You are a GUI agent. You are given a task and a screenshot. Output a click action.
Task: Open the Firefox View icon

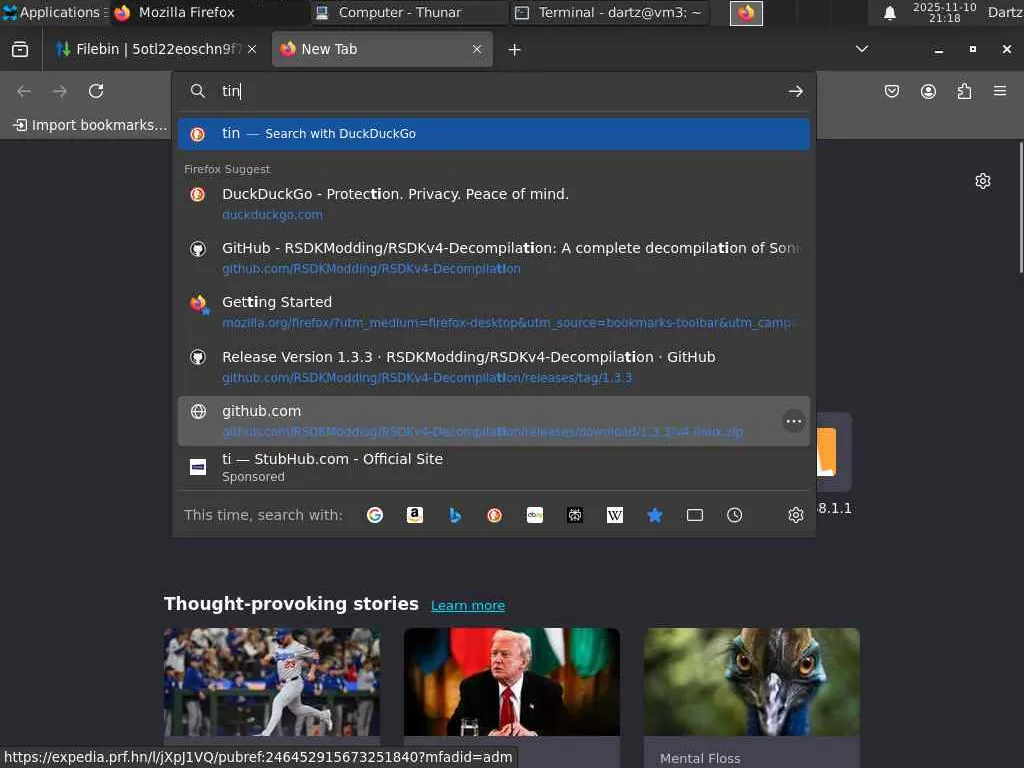[x=20, y=50]
